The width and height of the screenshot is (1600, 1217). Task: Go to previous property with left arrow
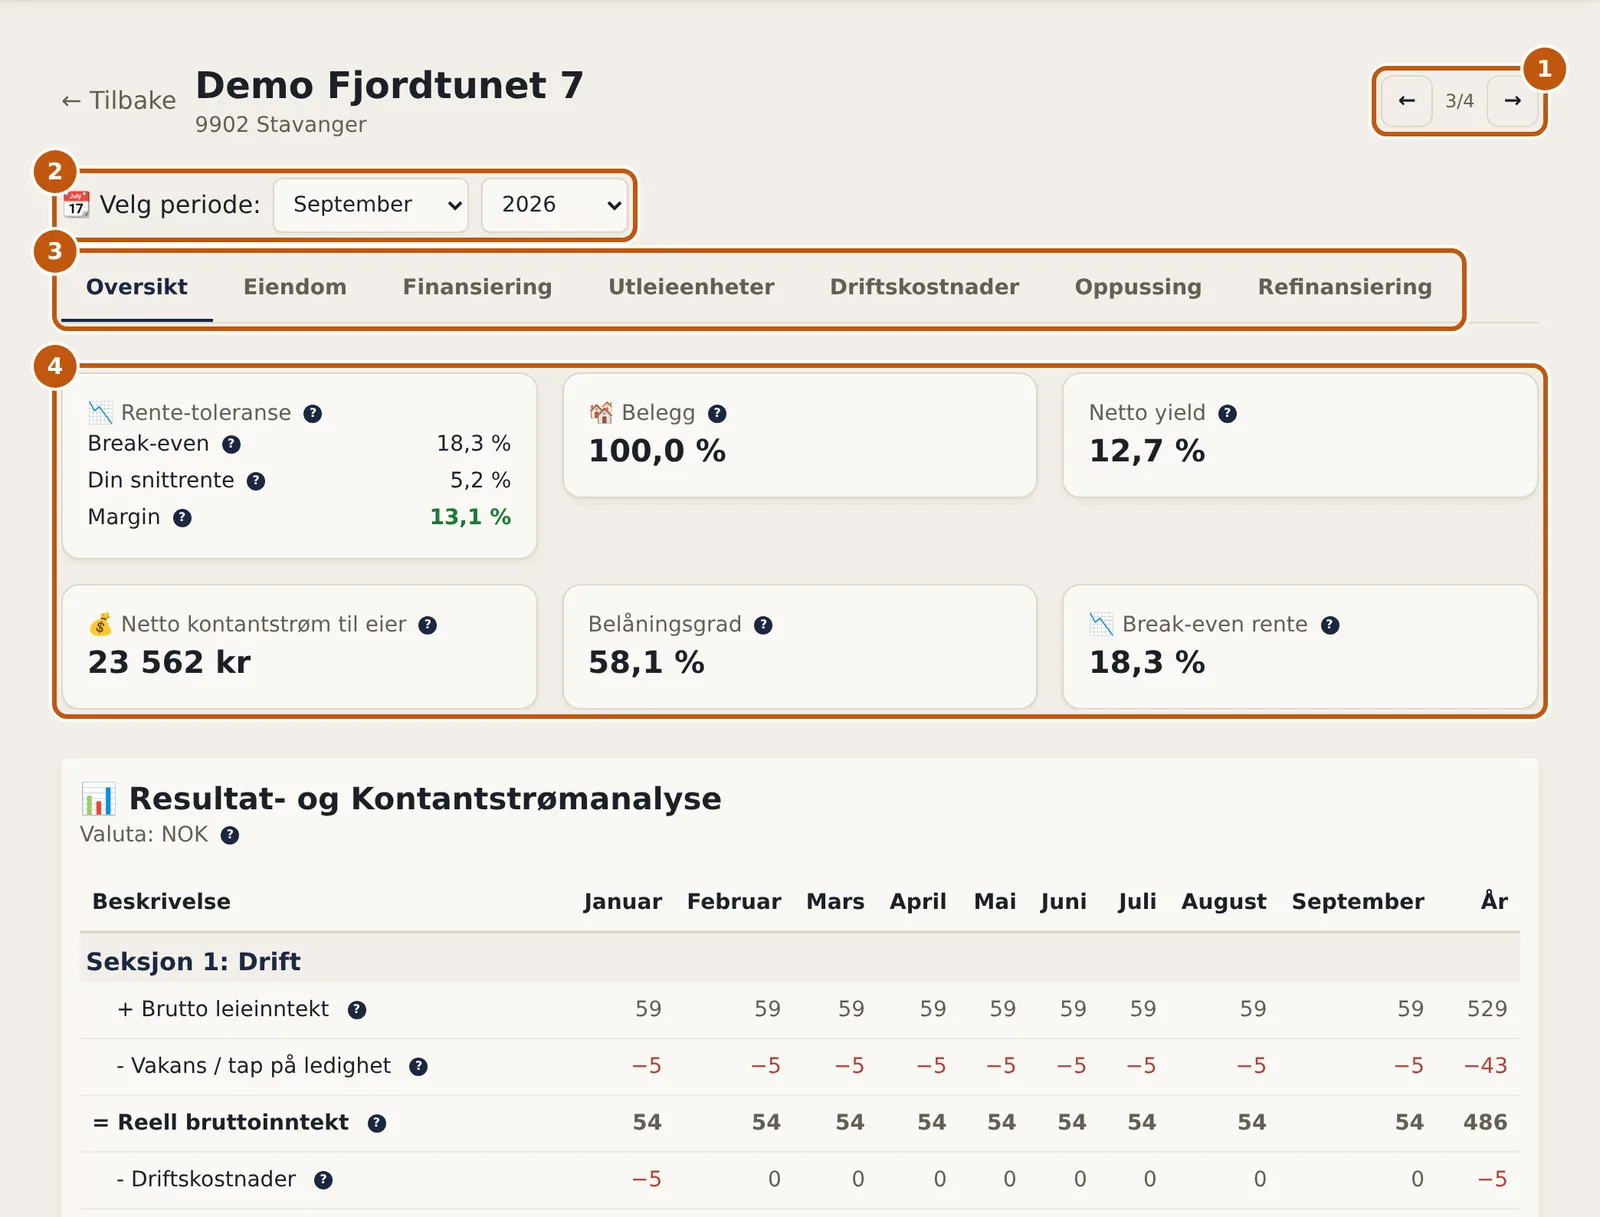1406,101
